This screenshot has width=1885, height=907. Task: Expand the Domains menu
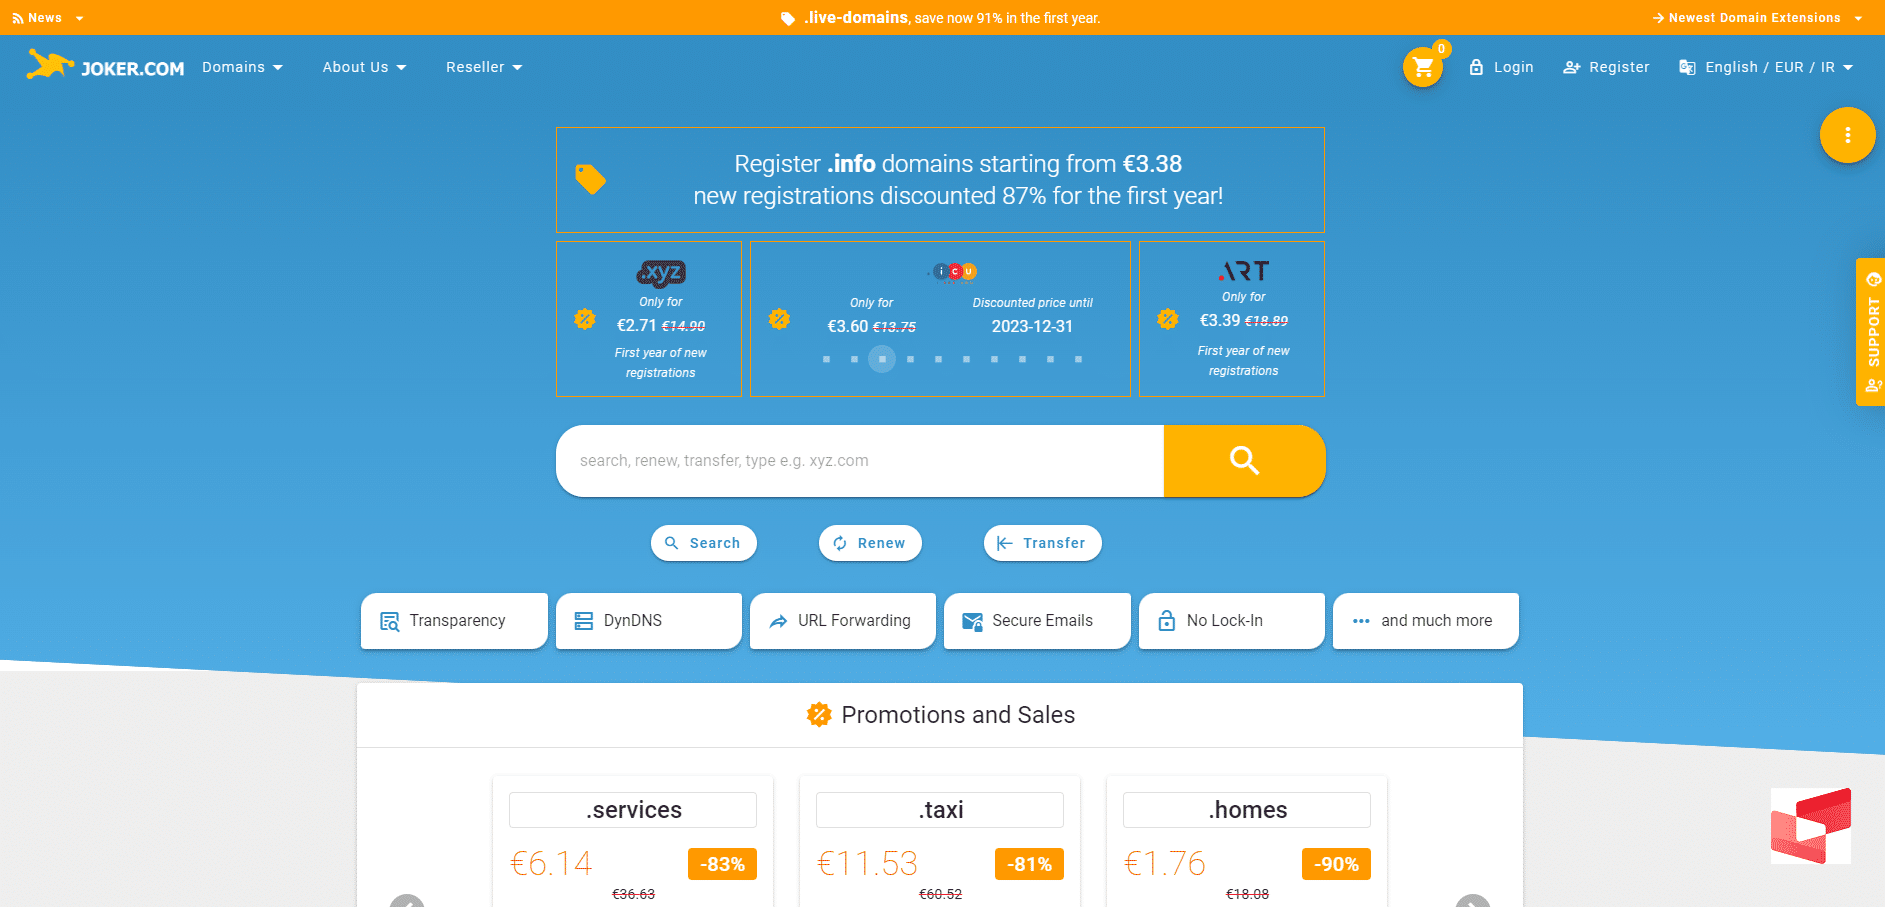coord(242,67)
